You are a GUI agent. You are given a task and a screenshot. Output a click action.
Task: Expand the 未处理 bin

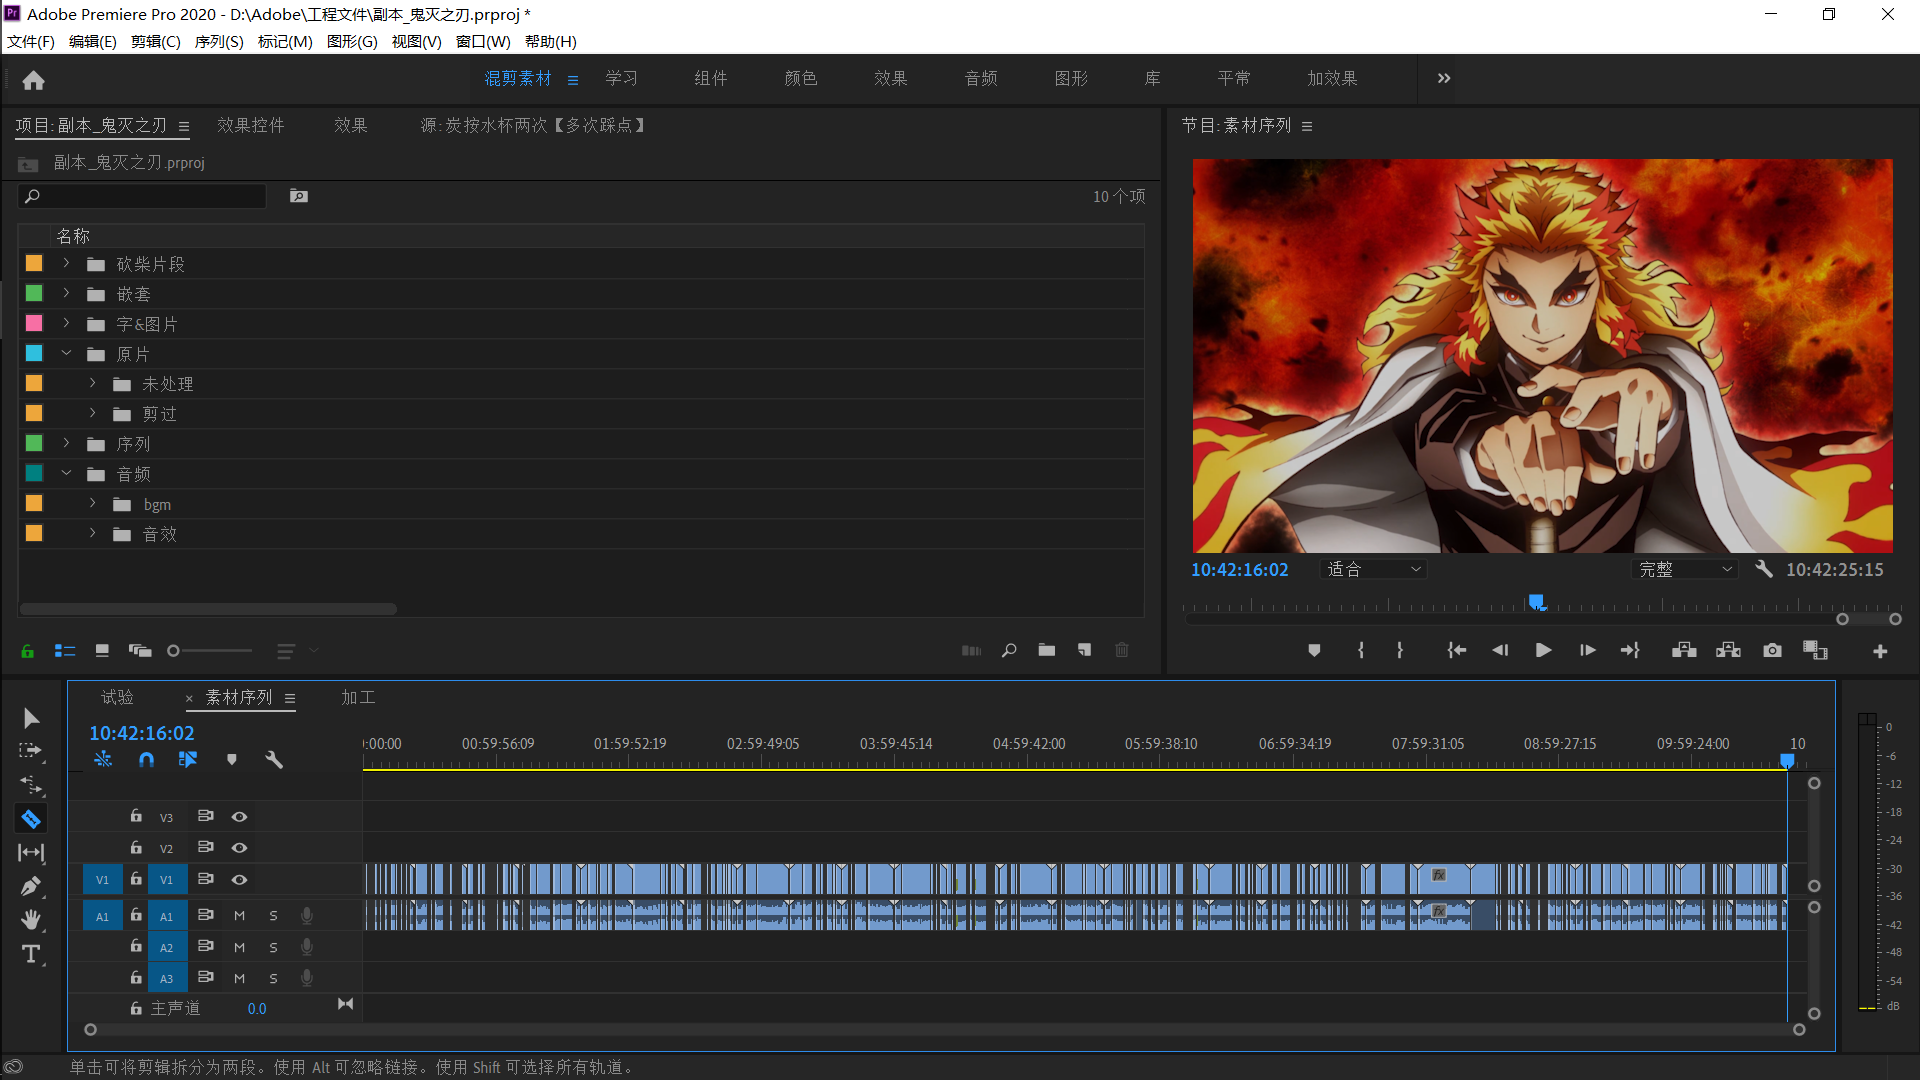(92, 384)
